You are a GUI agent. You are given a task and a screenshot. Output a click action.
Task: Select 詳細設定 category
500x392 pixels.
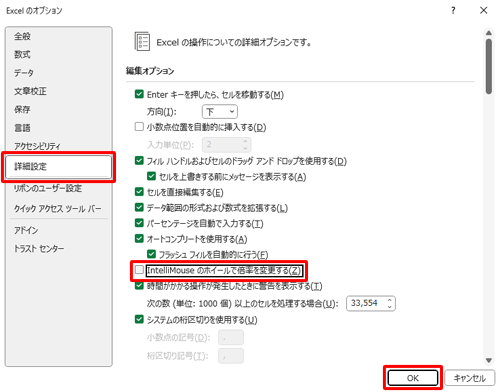click(59, 167)
